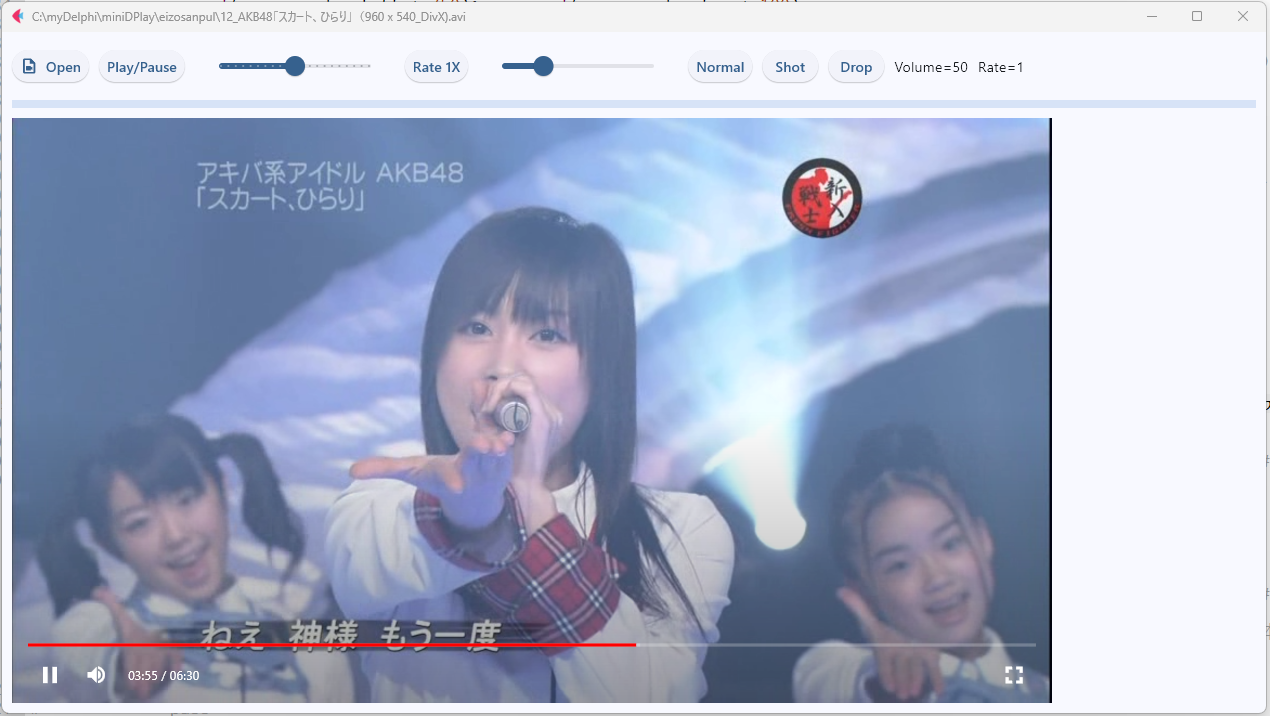The width and height of the screenshot is (1270, 716).
Task: Click the 03:55 / 06:30 time display
Action: click(162, 675)
